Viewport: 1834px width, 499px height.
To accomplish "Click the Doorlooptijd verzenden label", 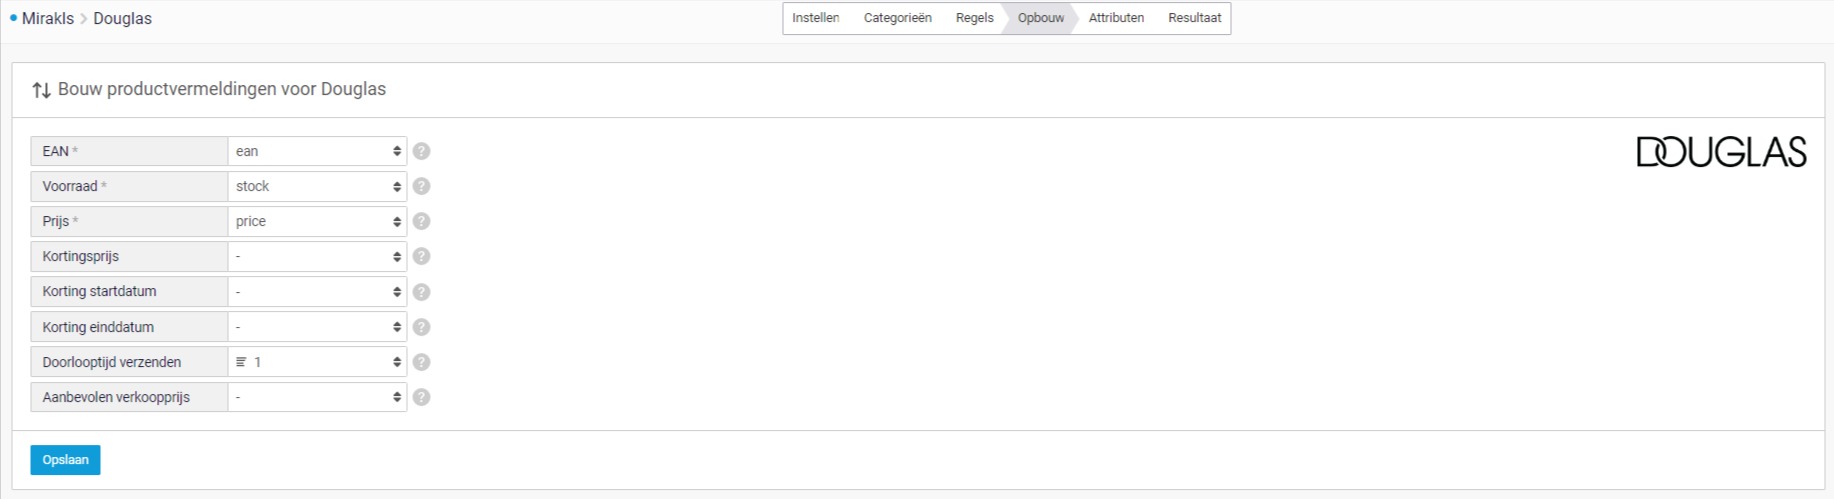I will [129, 362].
